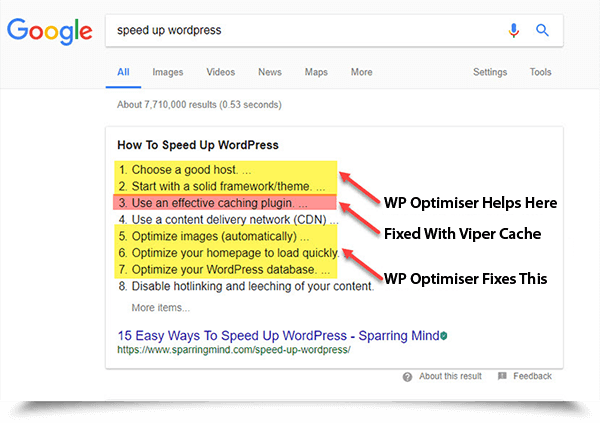Open the Settings menu

pyautogui.click(x=489, y=72)
